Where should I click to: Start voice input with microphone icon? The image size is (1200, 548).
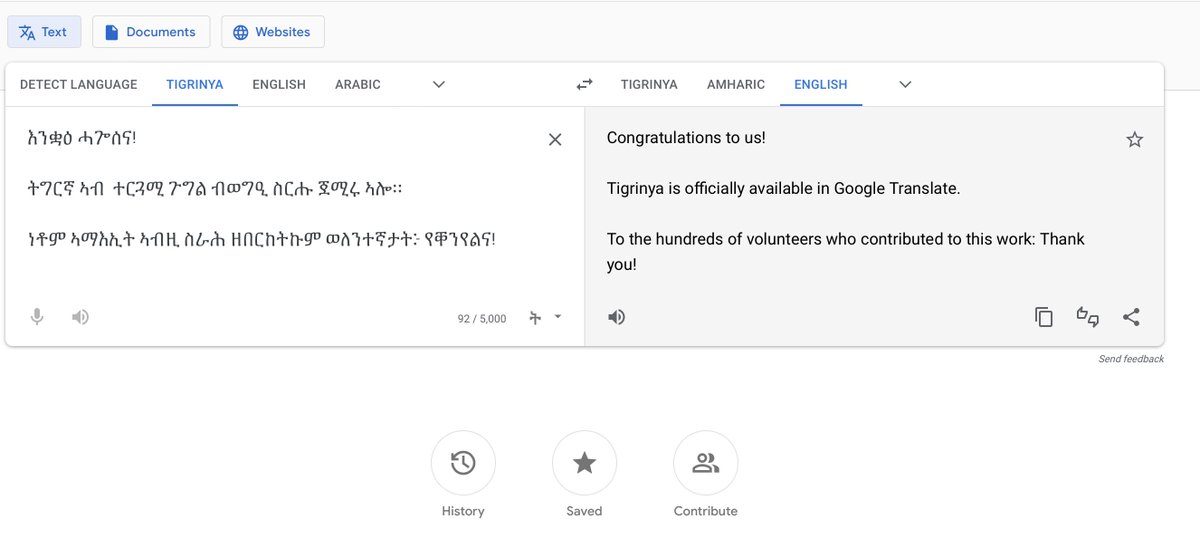[37, 317]
